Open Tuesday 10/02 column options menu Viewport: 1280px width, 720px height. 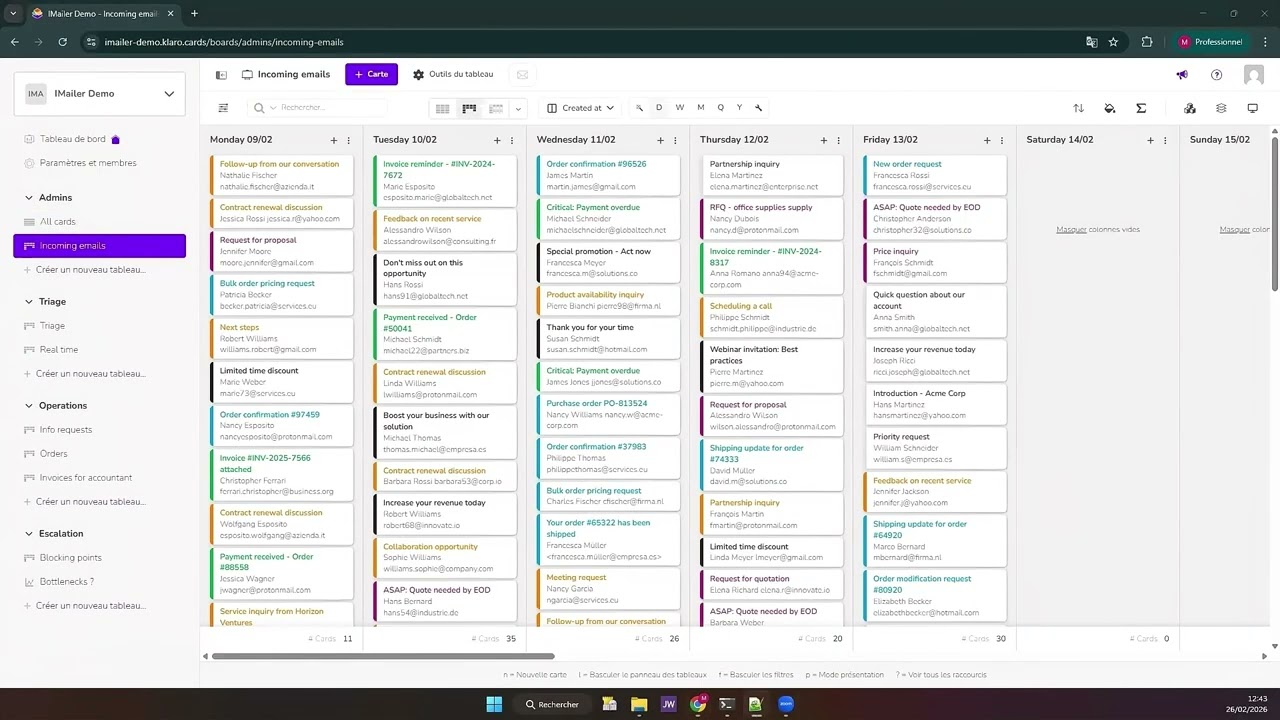click(x=512, y=140)
